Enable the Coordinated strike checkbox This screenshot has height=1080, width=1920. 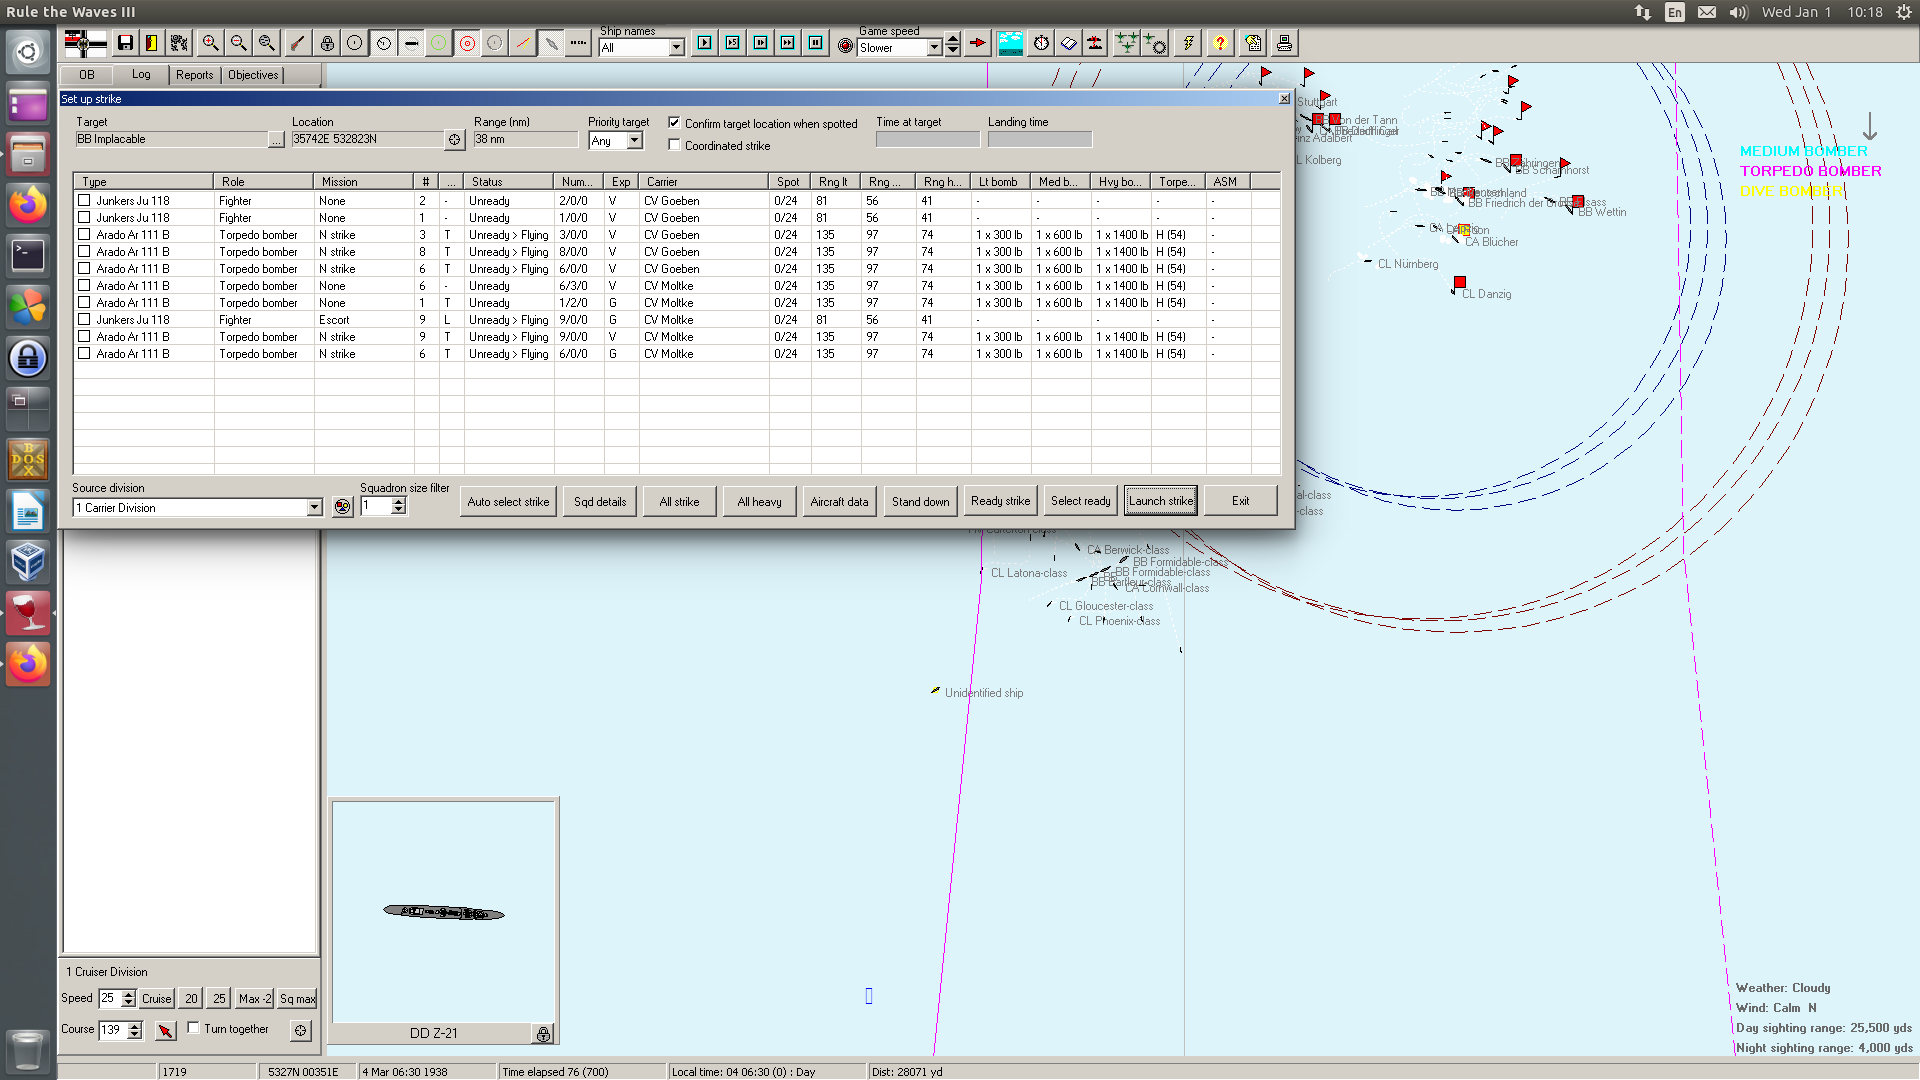tap(675, 145)
